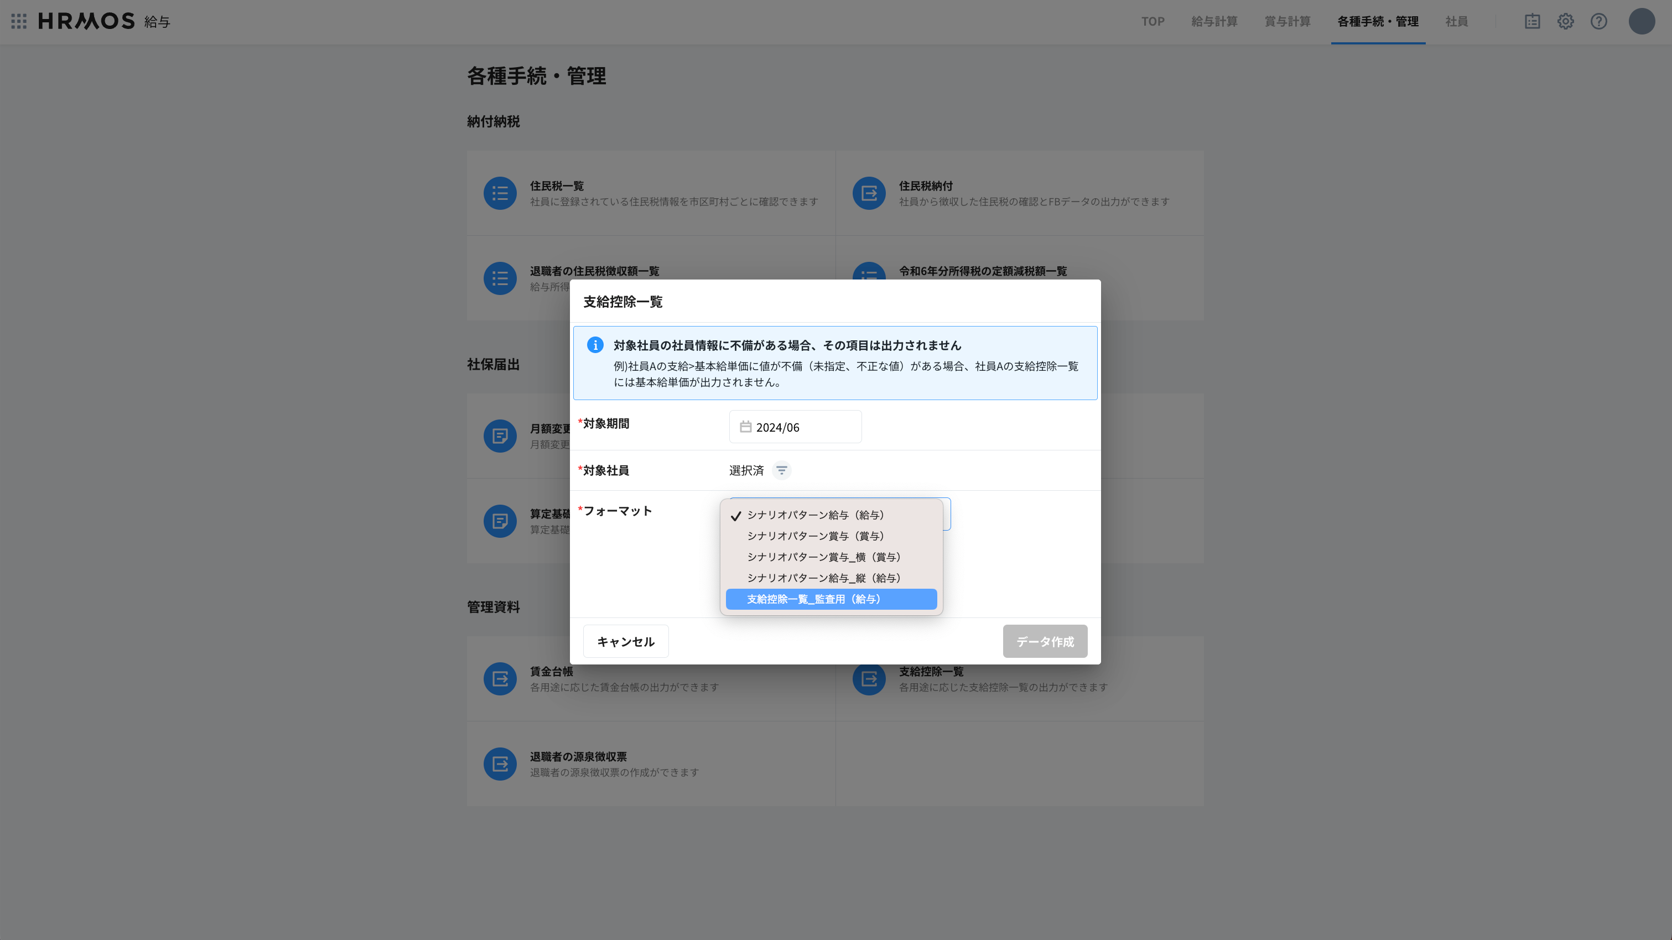Screen dimensions: 1672x940
Task: Click the calendar icon in header
Action: tap(1531, 21)
